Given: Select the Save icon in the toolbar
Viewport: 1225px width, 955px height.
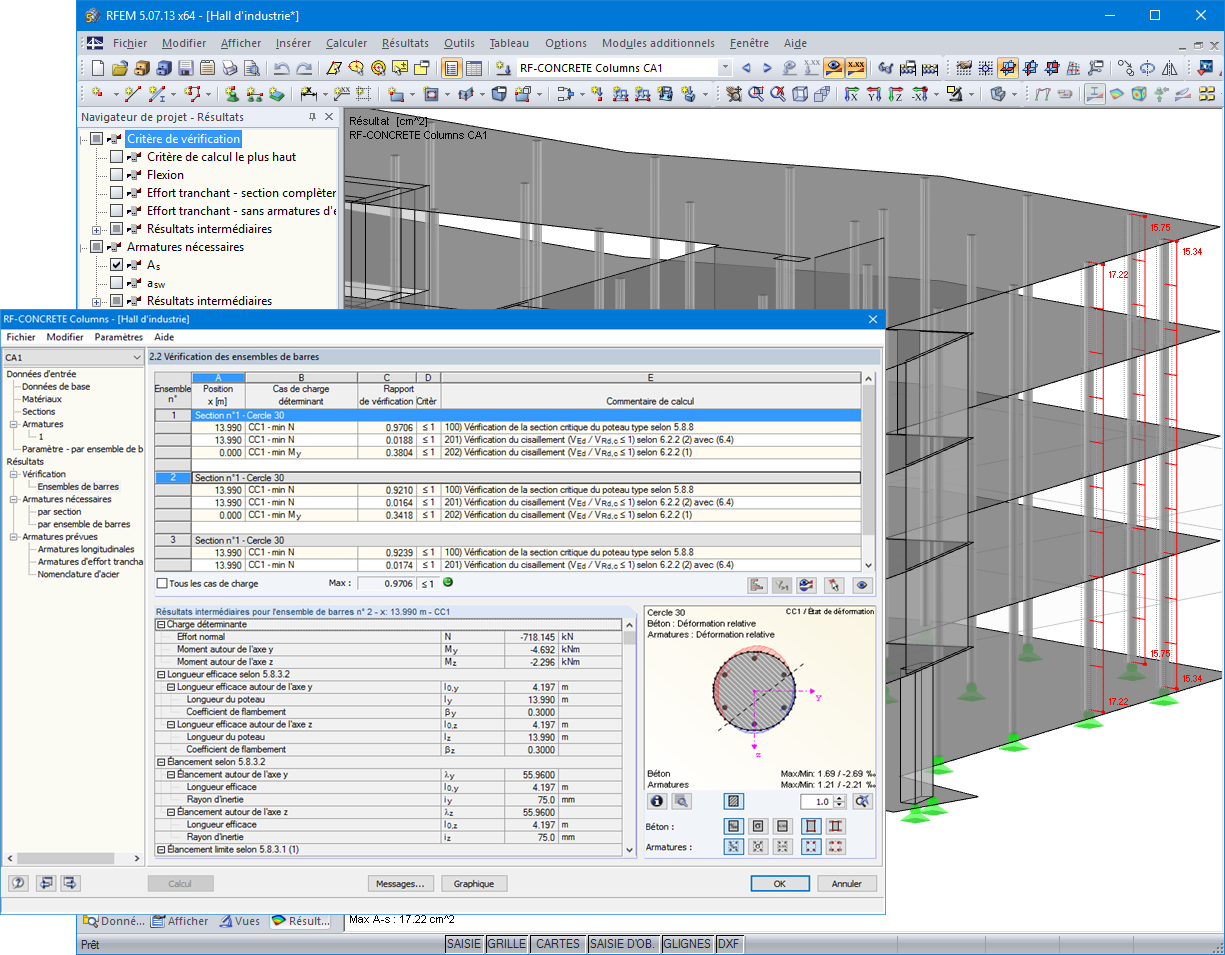Looking at the screenshot, I should pyautogui.click(x=187, y=67).
